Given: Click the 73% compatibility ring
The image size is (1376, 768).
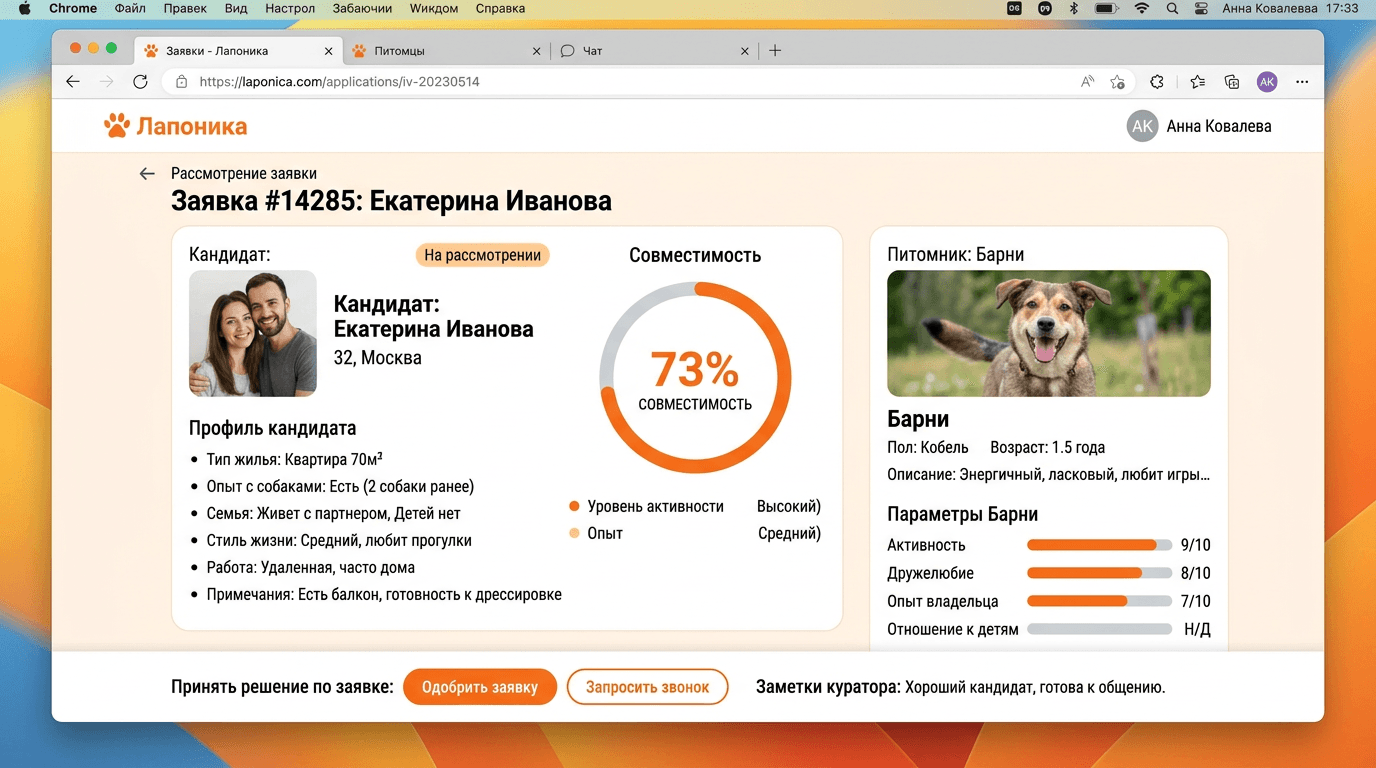Looking at the screenshot, I should click(695, 378).
